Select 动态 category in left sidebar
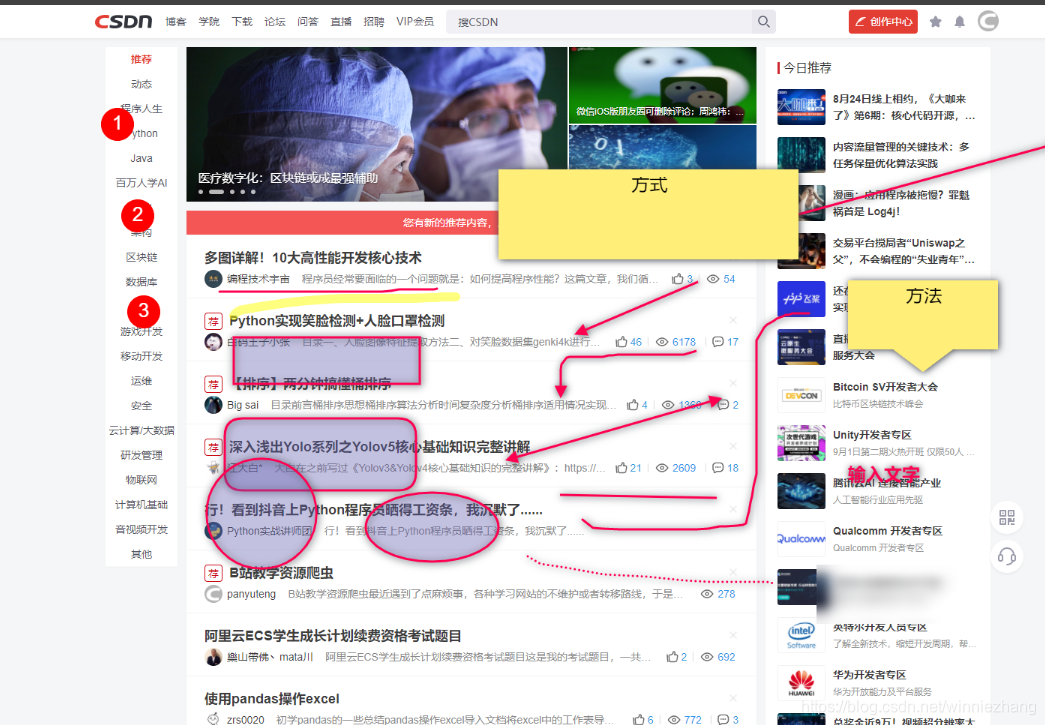Image resolution: width=1045 pixels, height=725 pixels. click(x=141, y=84)
